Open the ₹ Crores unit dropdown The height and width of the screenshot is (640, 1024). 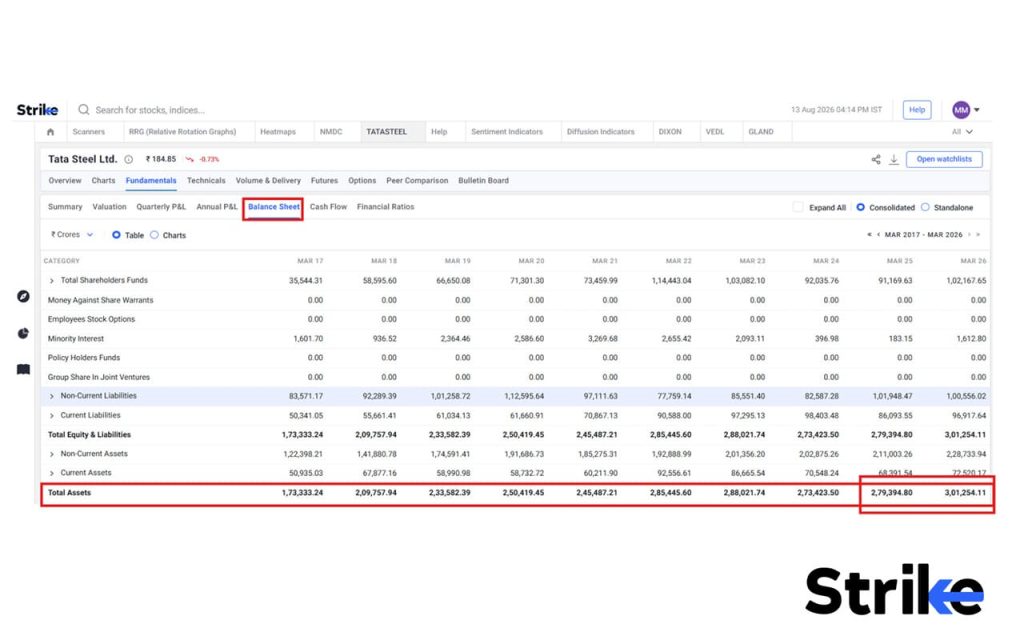pos(72,234)
